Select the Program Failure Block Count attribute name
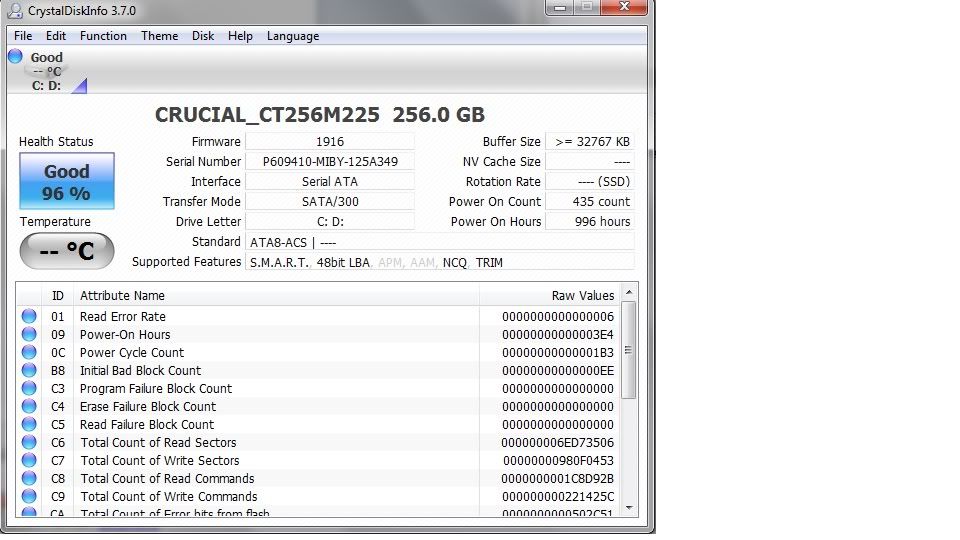Screen dimensions: 960x540 click(156, 389)
